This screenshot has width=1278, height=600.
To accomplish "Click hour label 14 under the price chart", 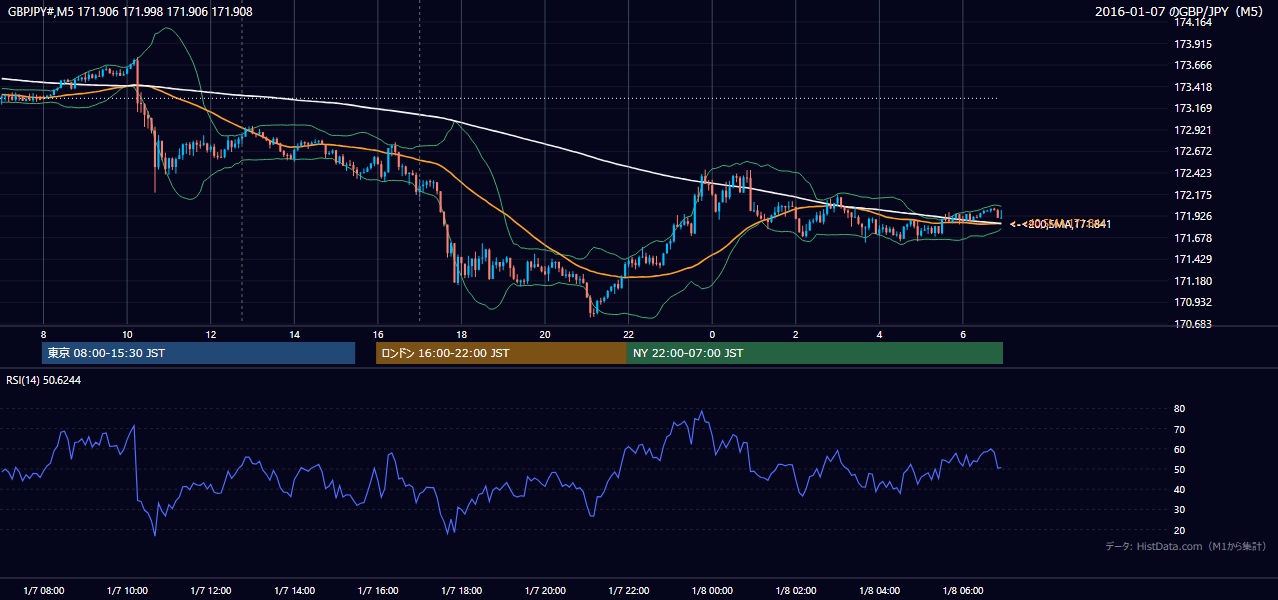I will [x=294, y=334].
